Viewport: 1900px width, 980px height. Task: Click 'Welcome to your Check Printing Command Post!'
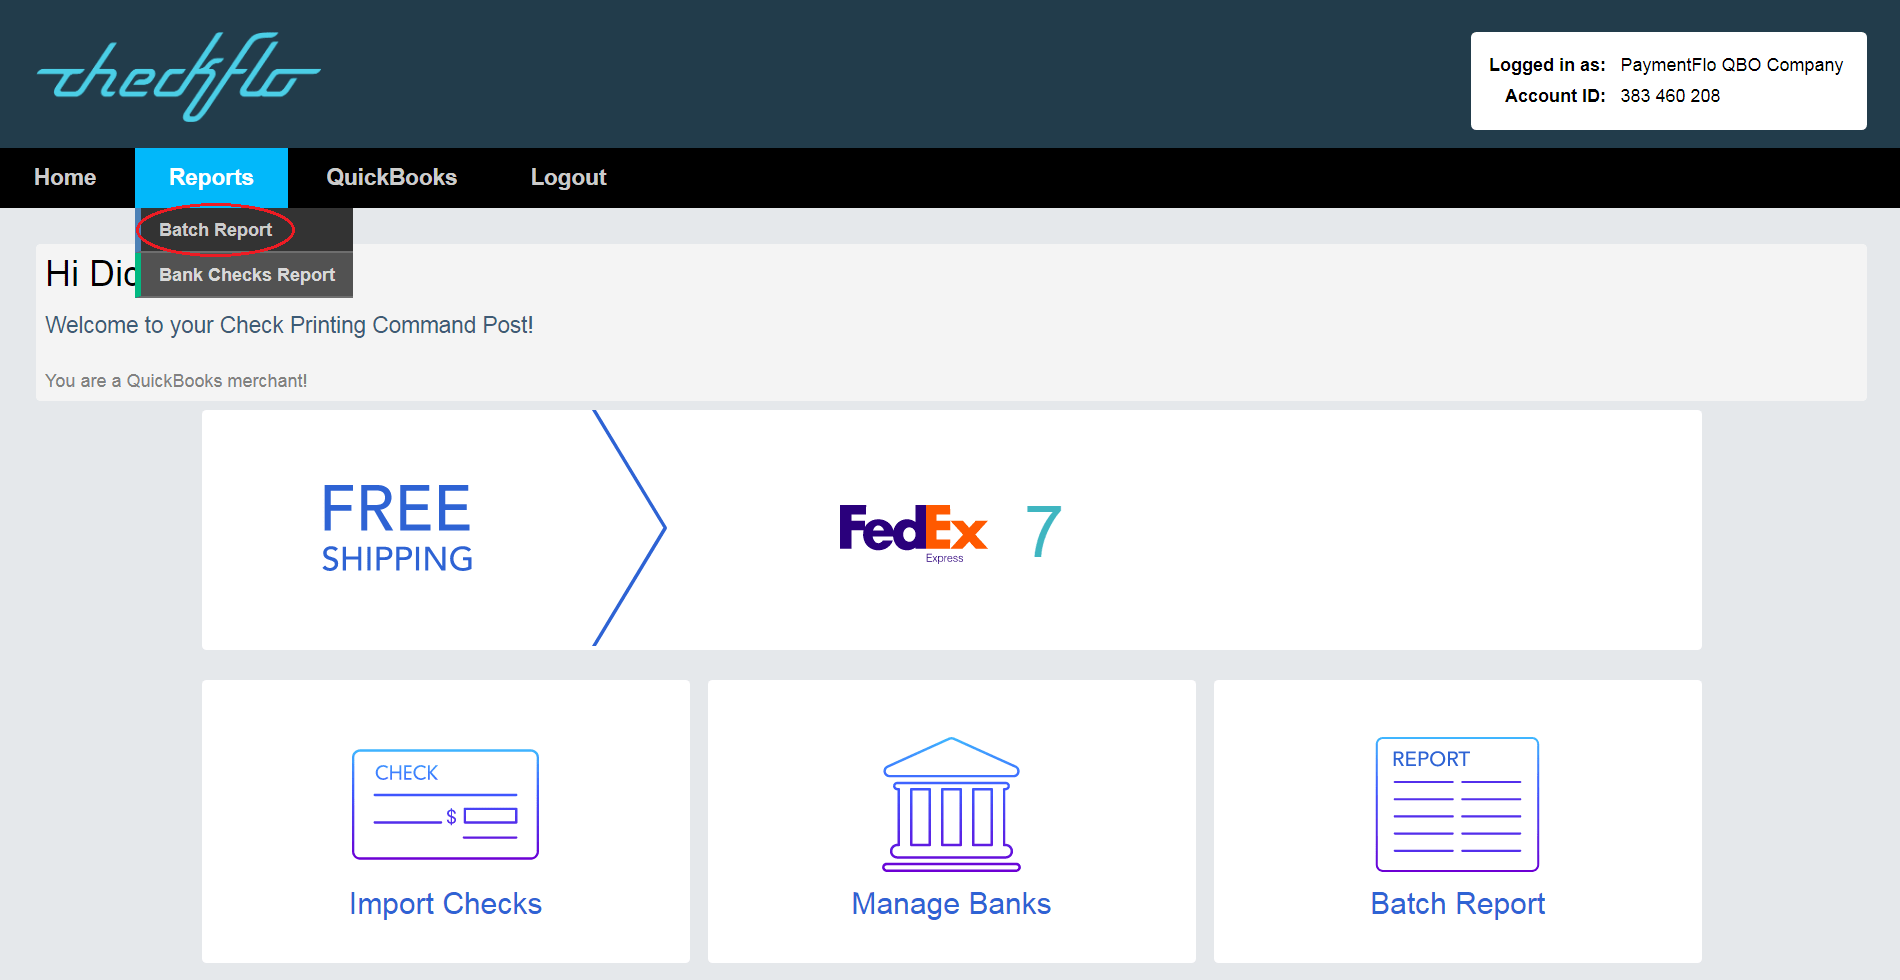[x=289, y=325]
